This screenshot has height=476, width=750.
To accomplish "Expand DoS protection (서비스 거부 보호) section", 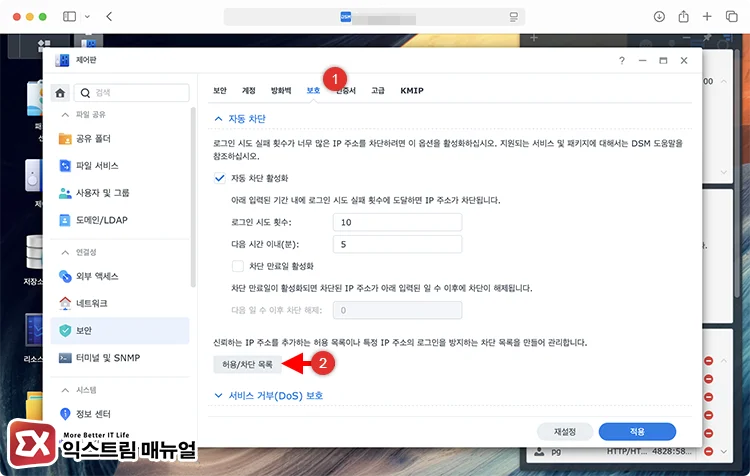I will coord(219,395).
